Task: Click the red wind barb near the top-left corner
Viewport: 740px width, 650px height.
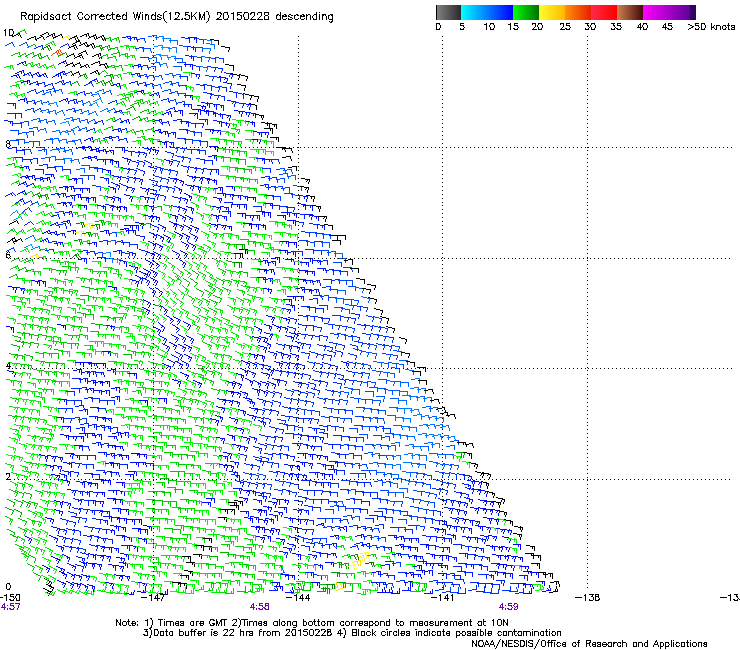Action: pos(58,52)
